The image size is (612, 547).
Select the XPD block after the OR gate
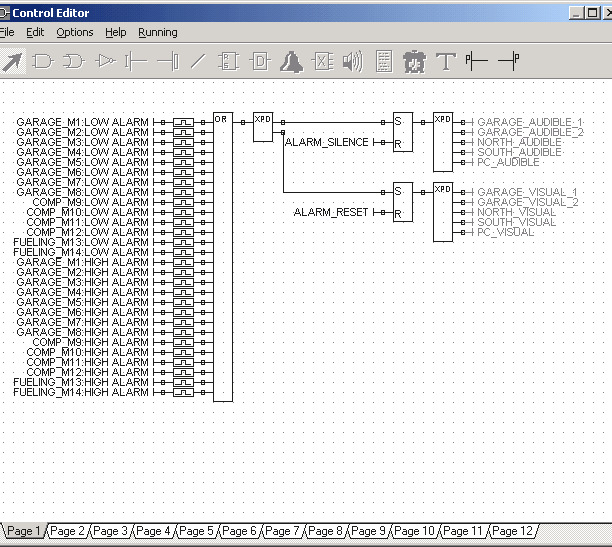pyautogui.click(x=263, y=127)
